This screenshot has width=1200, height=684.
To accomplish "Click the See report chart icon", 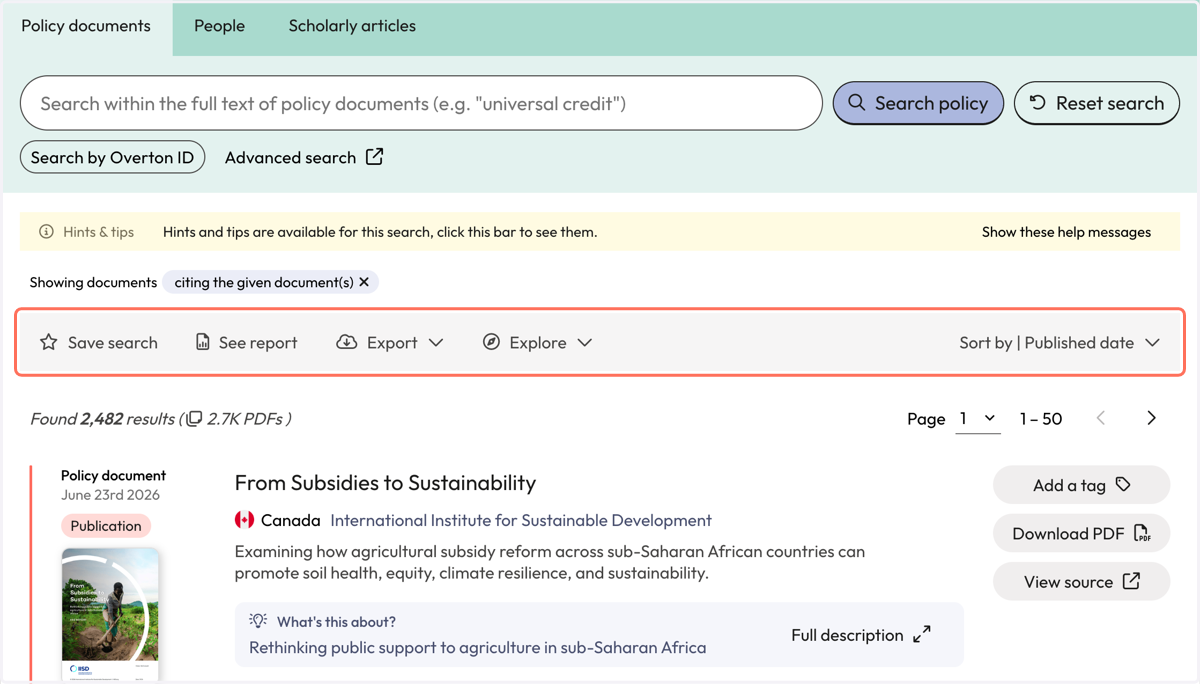I will [202, 342].
